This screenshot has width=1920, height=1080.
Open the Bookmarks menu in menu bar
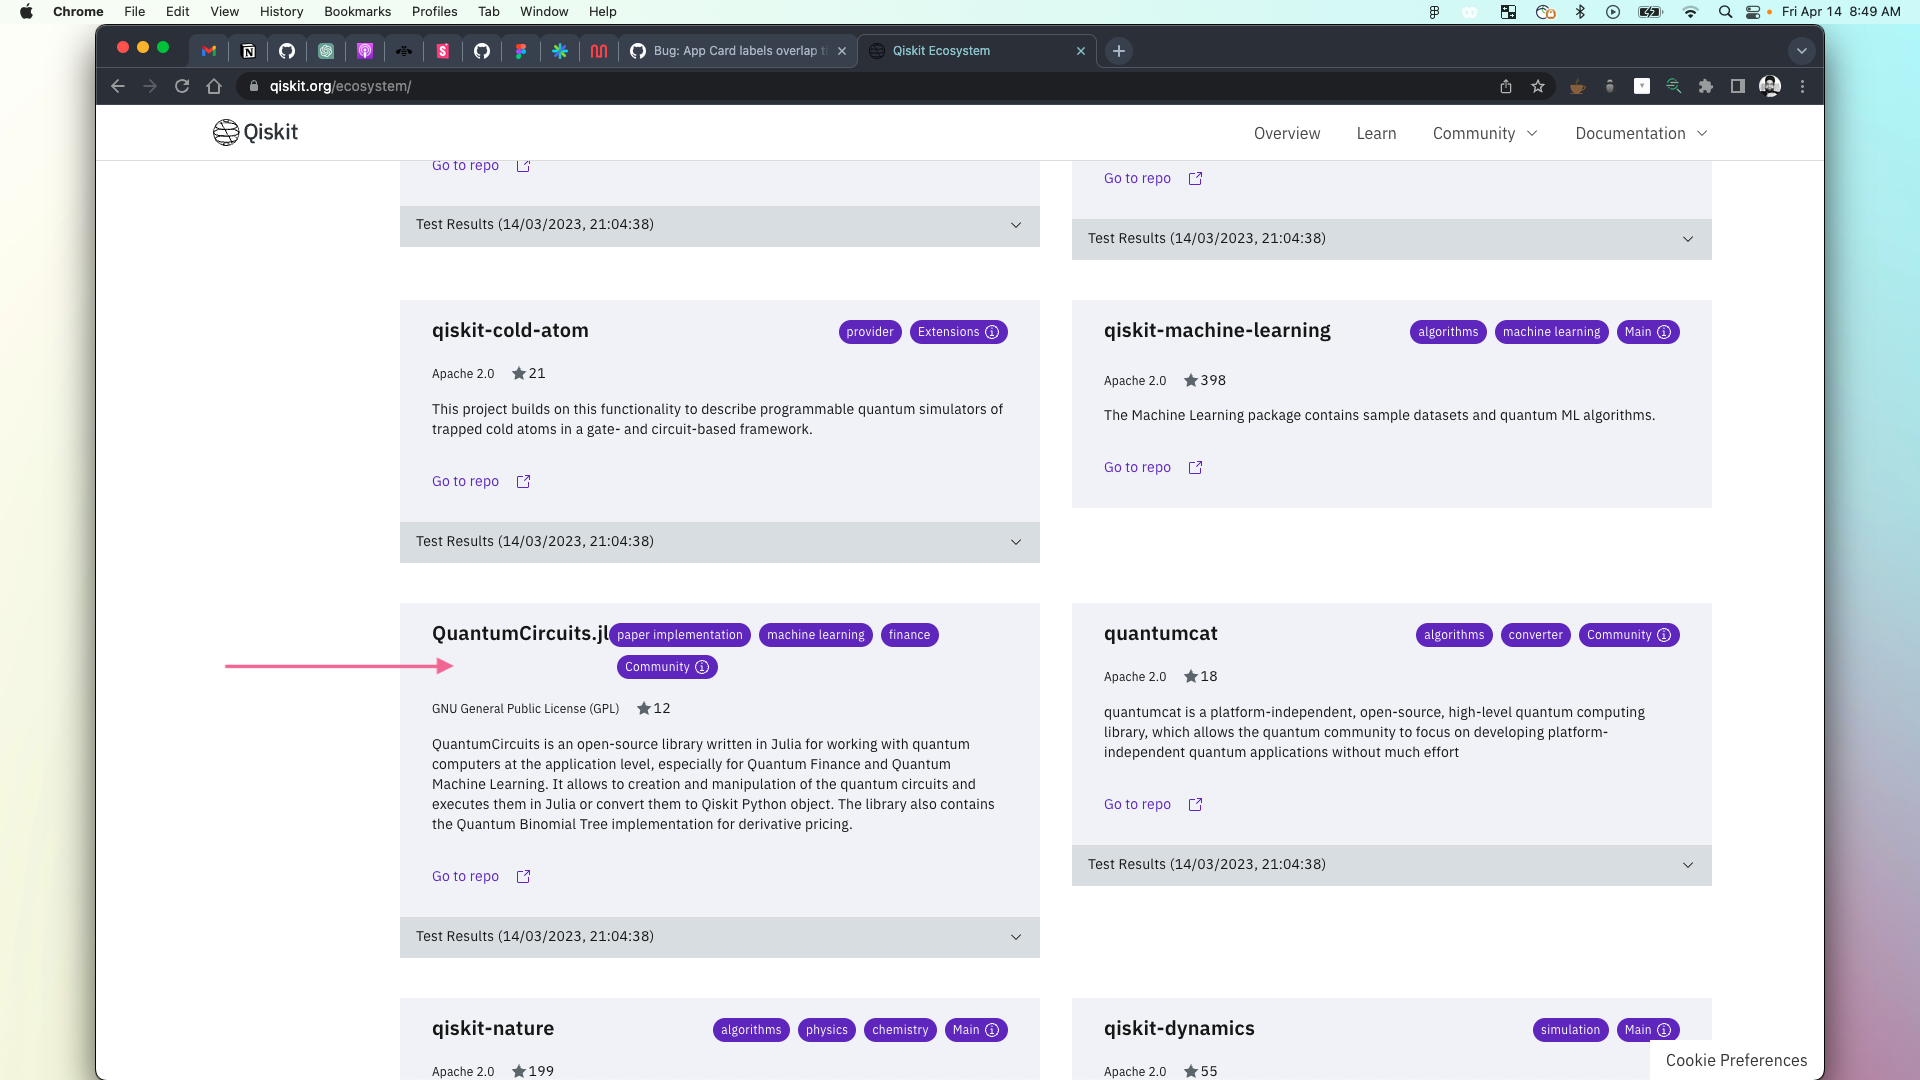(x=357, y=11)
